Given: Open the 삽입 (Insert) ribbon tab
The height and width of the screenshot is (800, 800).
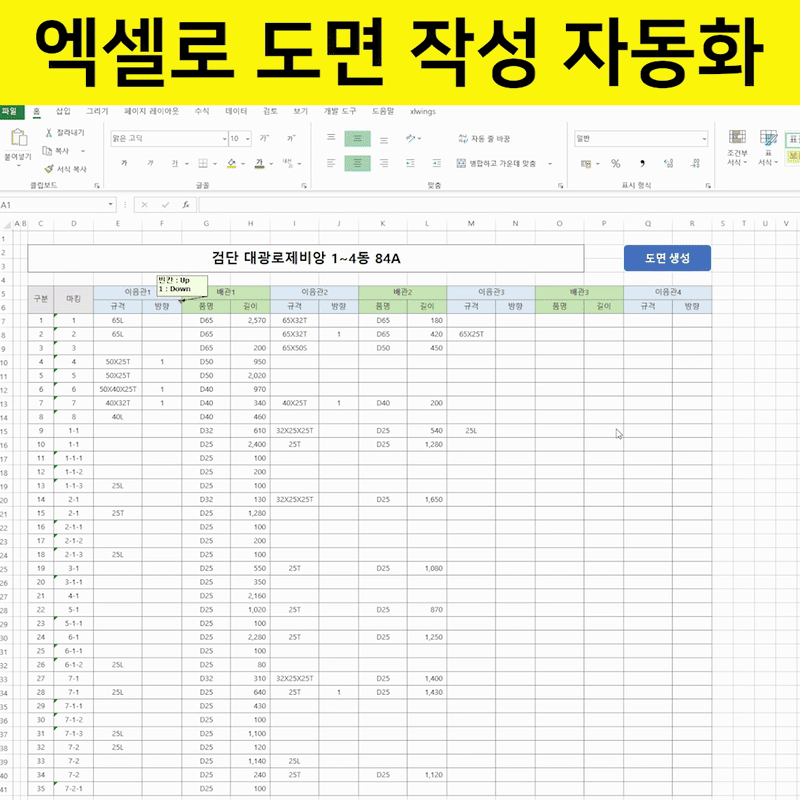Looking at the screenshot, I should tap(63, 111).
